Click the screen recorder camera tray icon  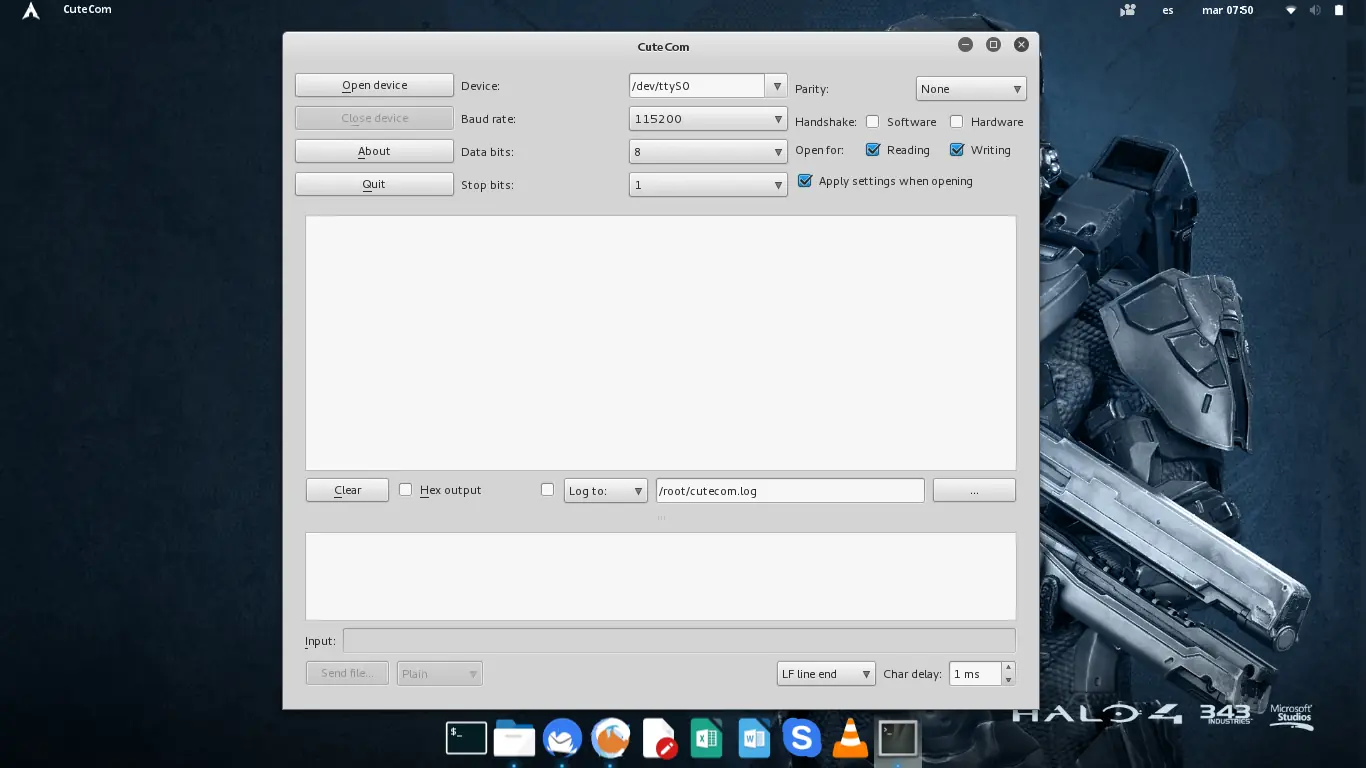pyautogui.click(x=1128, y=10)
